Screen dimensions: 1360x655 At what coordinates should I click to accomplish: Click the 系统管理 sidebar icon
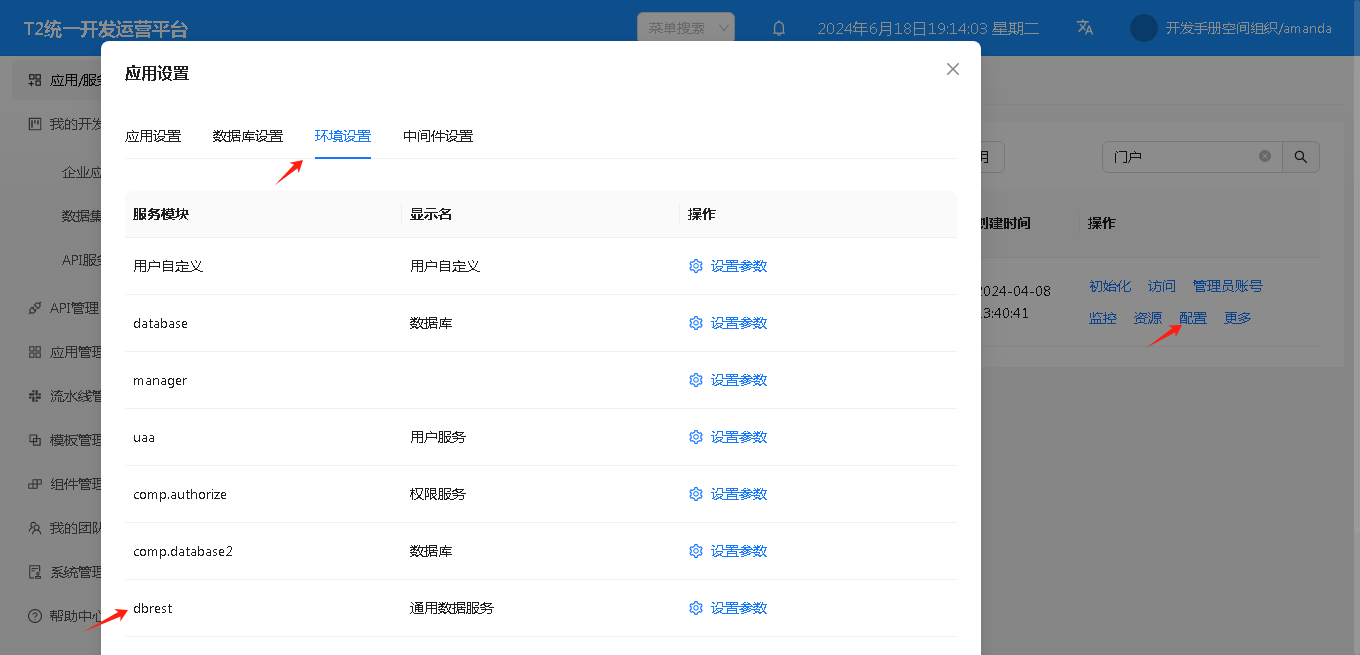tap(35, 572)
